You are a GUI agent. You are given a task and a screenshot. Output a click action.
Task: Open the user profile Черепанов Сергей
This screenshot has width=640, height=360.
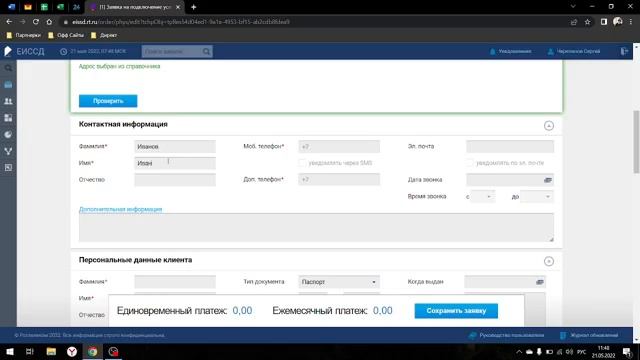point(574,51)
